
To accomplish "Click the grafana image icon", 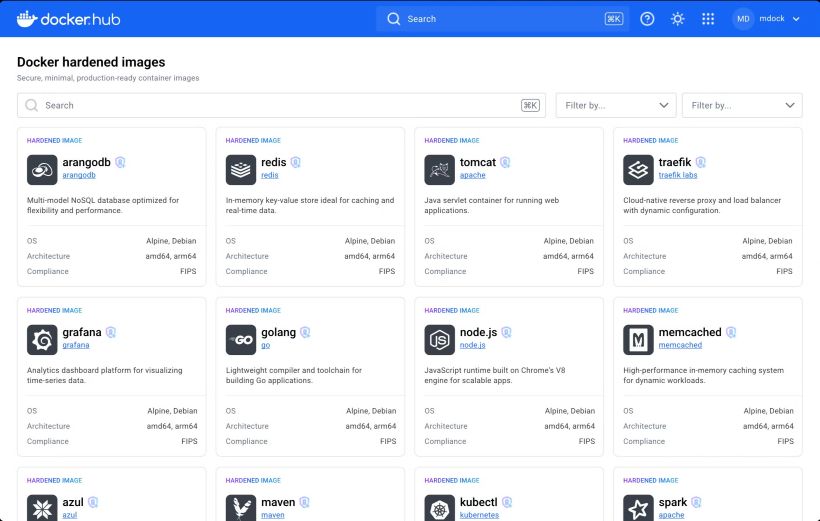I will (x=42, y=339).
